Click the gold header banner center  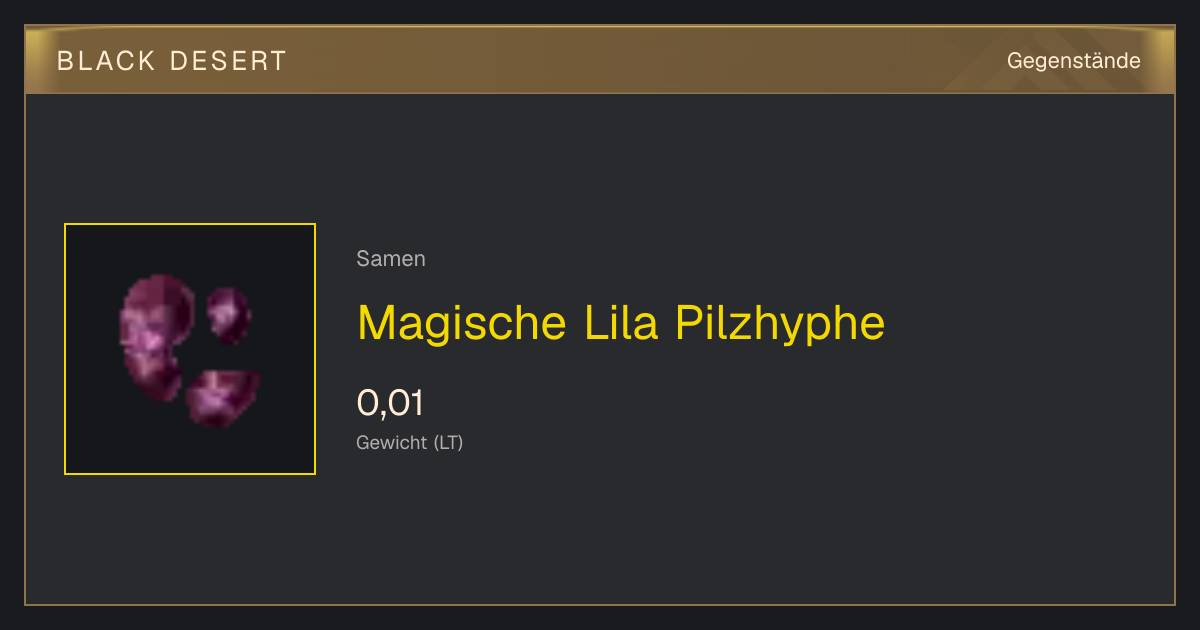pyautogui.click(x=600, y=60)
